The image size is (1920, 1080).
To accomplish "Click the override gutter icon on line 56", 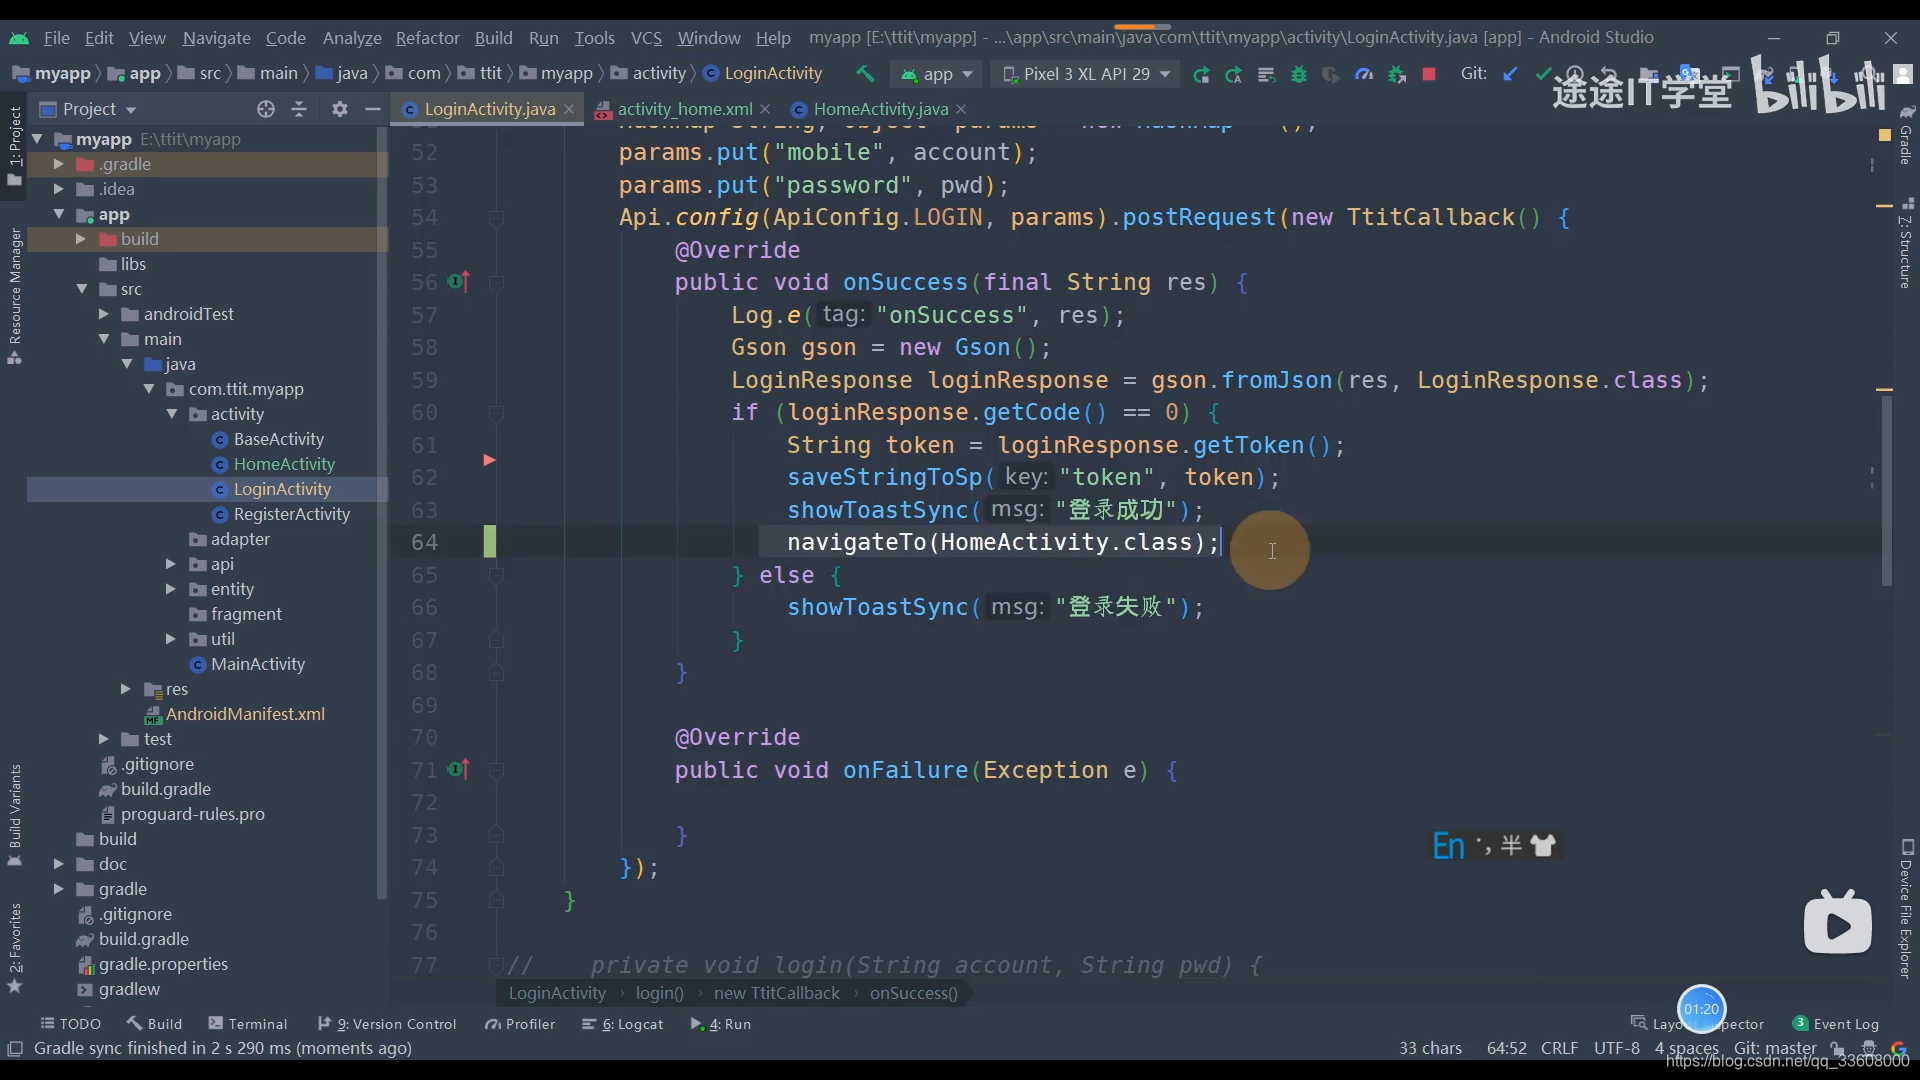I will [458, 282].
